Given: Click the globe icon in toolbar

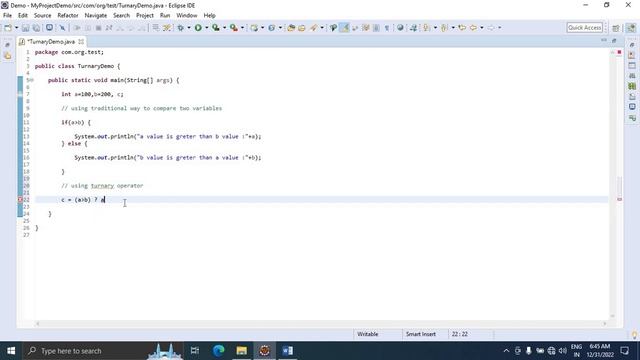Looking at the screenshot, I should 400,28.
